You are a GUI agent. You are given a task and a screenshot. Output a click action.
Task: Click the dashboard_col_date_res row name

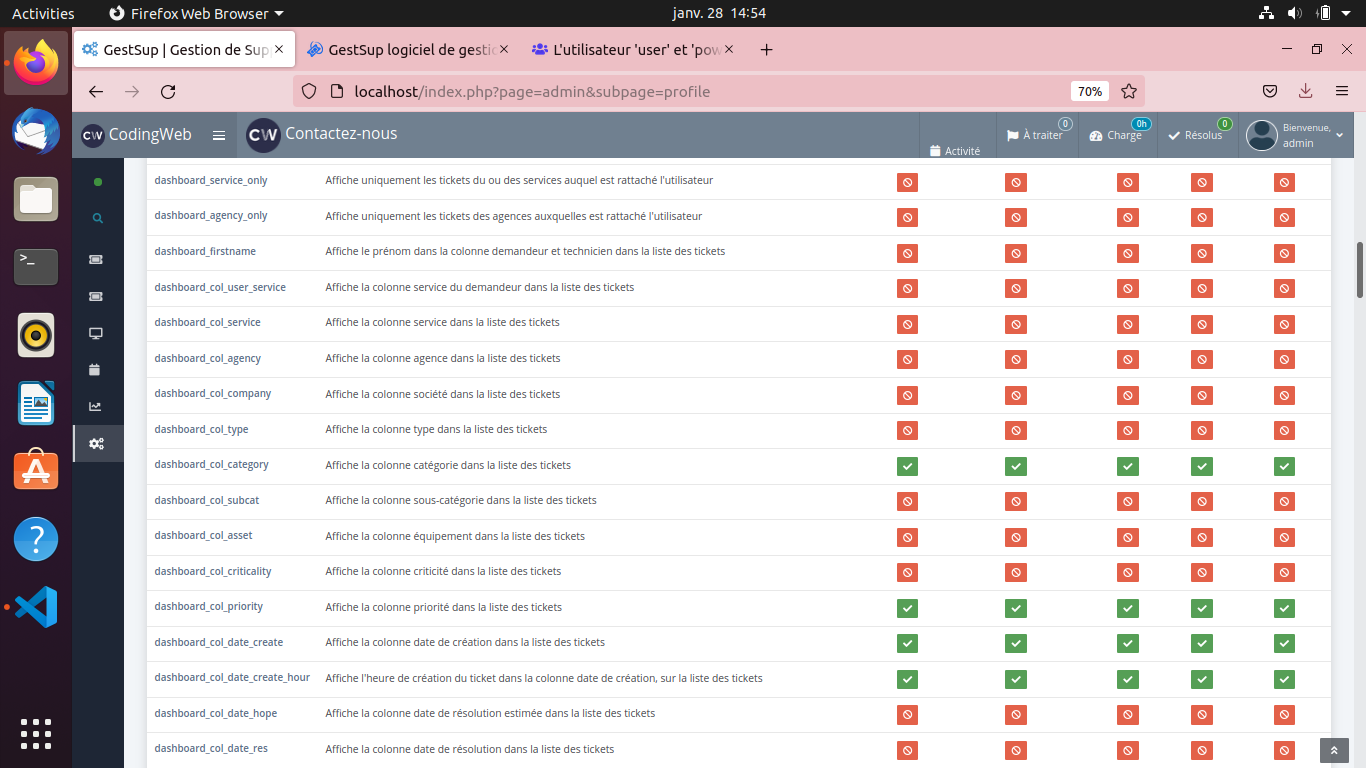coord(211,748)
